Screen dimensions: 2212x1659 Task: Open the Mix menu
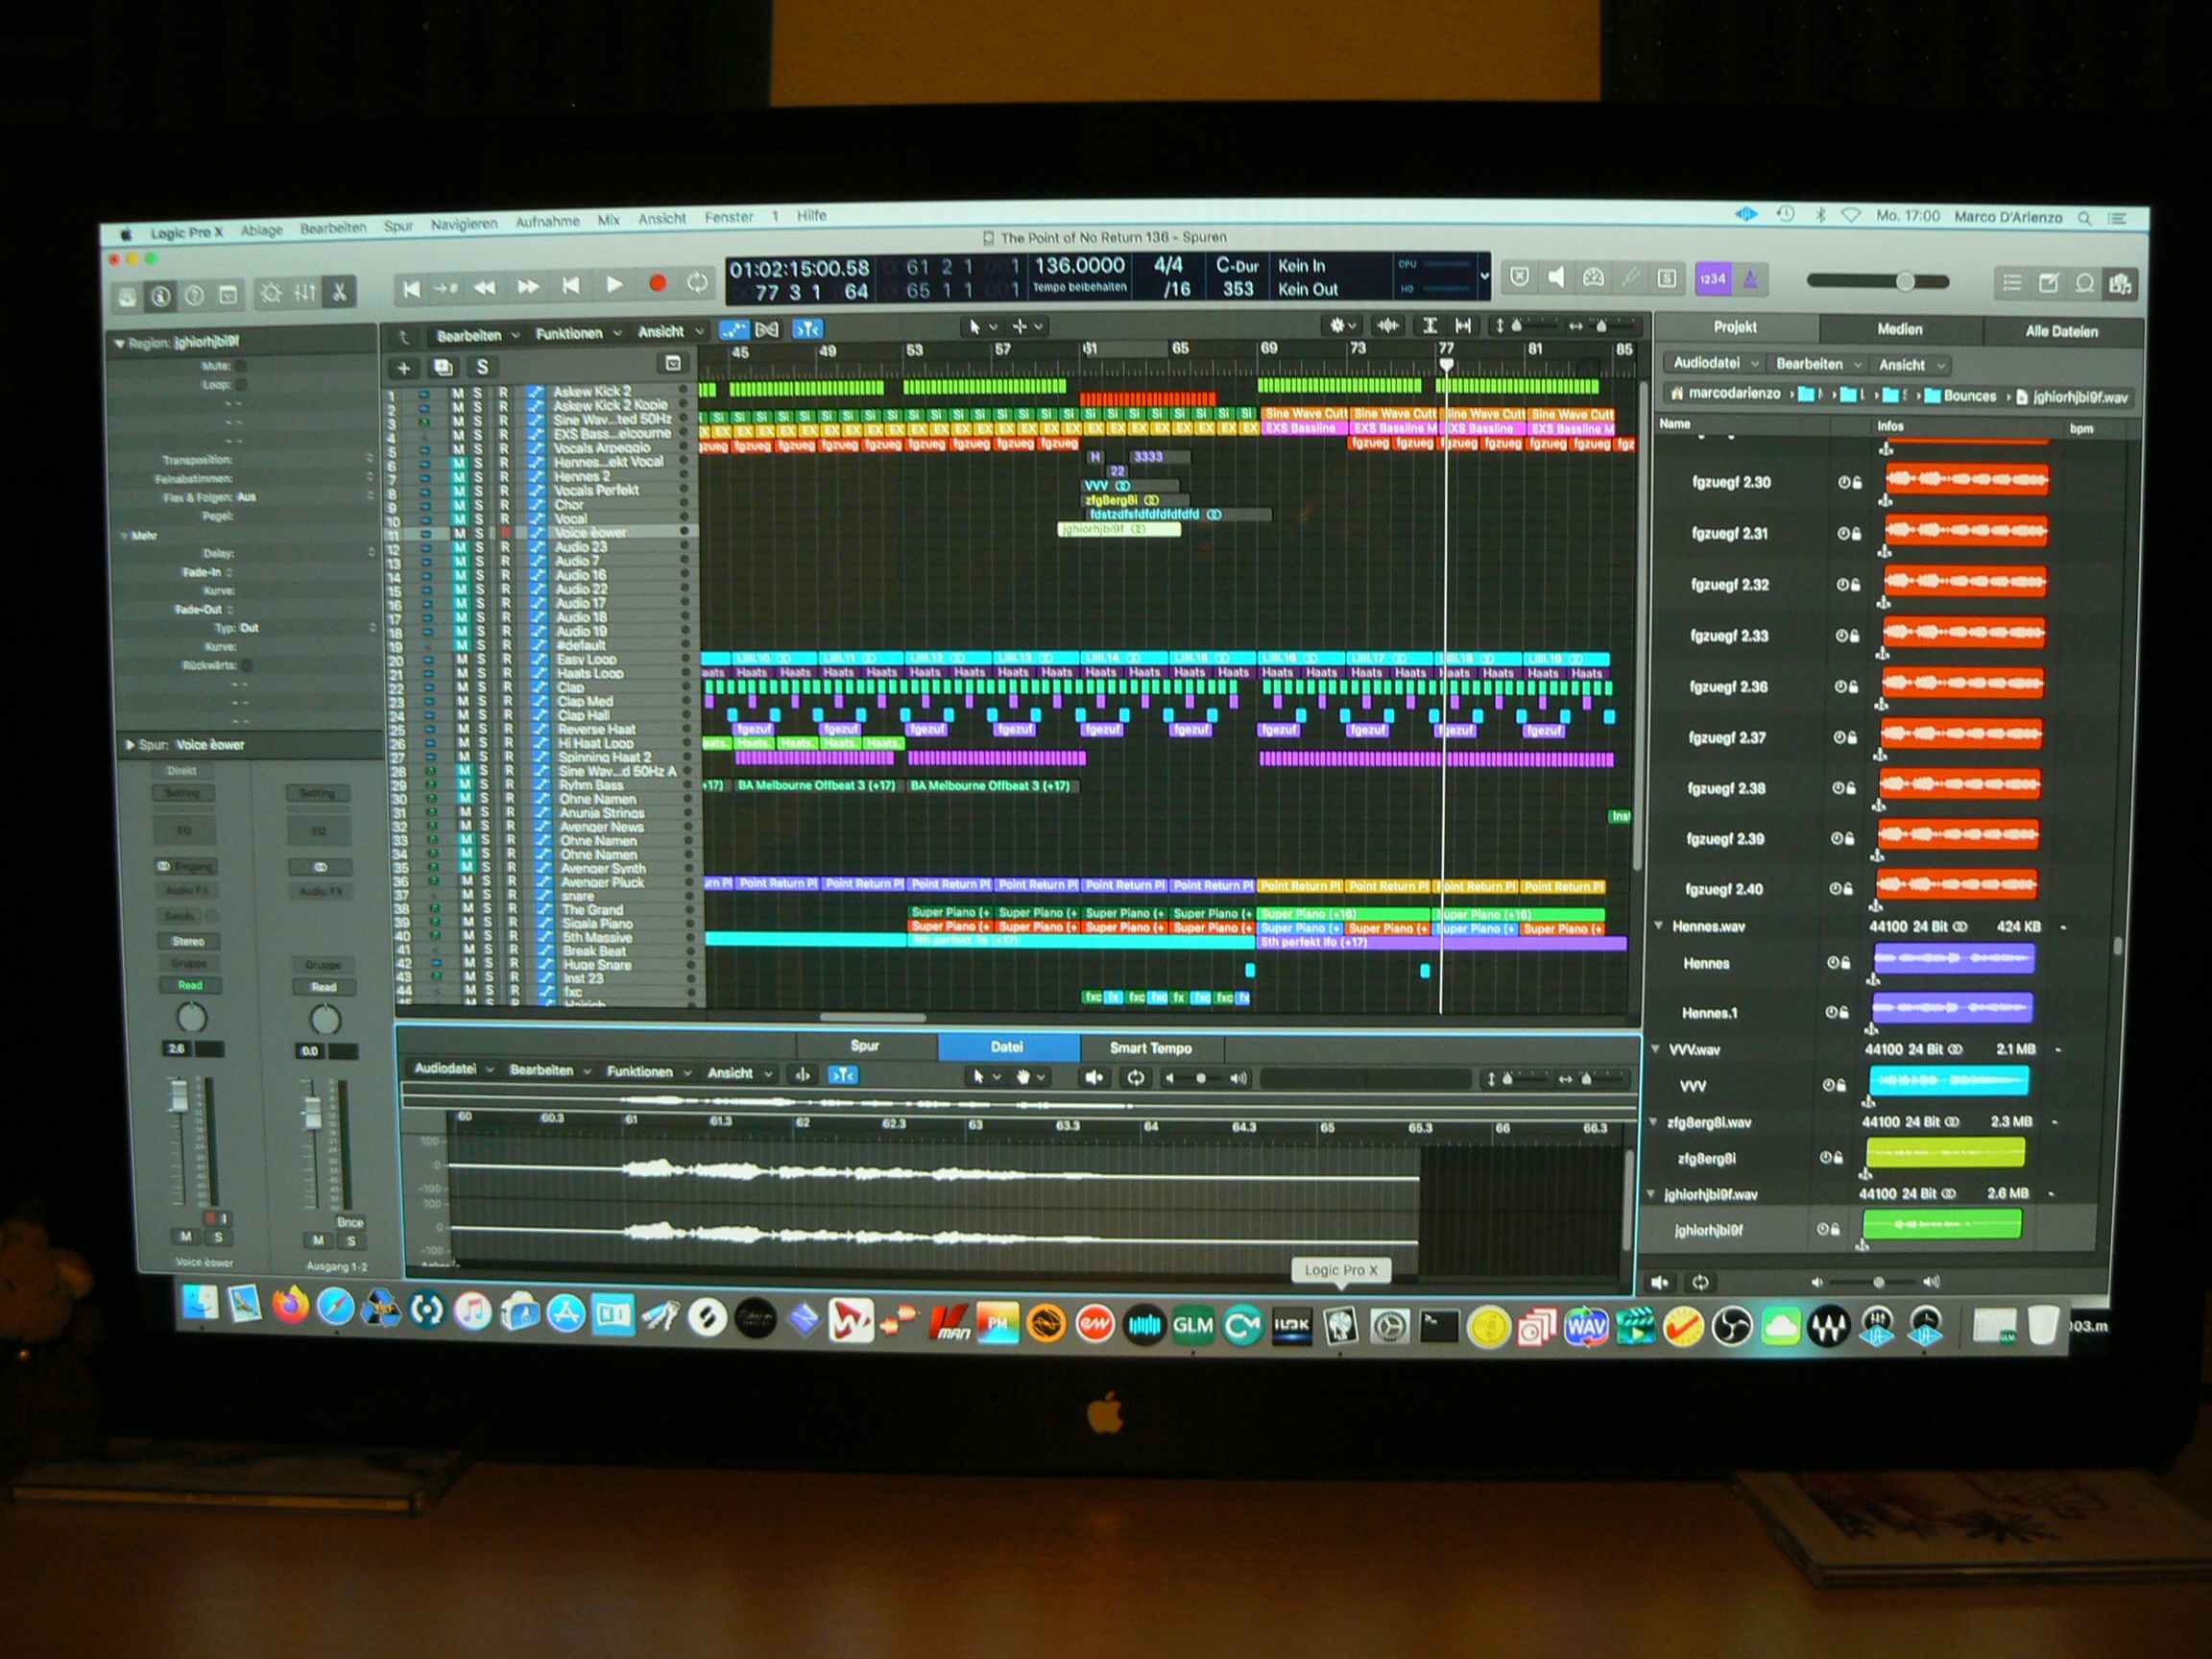point(609,220)
